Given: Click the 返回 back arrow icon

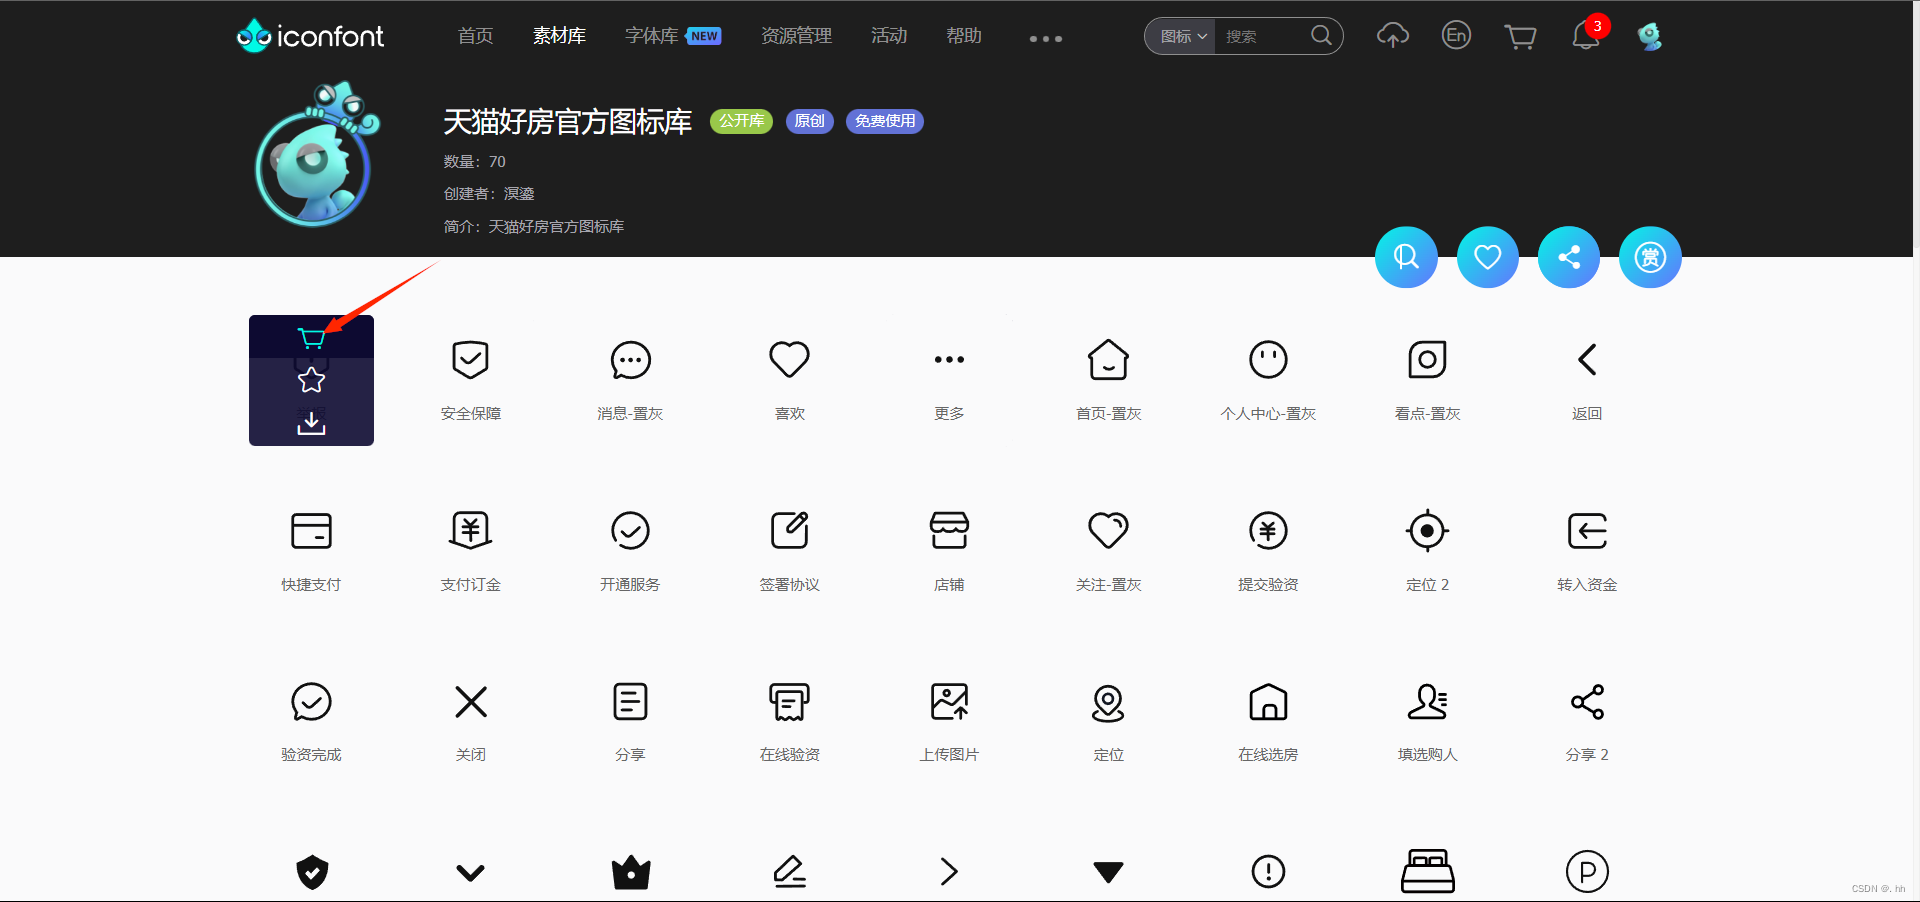Looking at the screenshot, I should point(1587,360).
